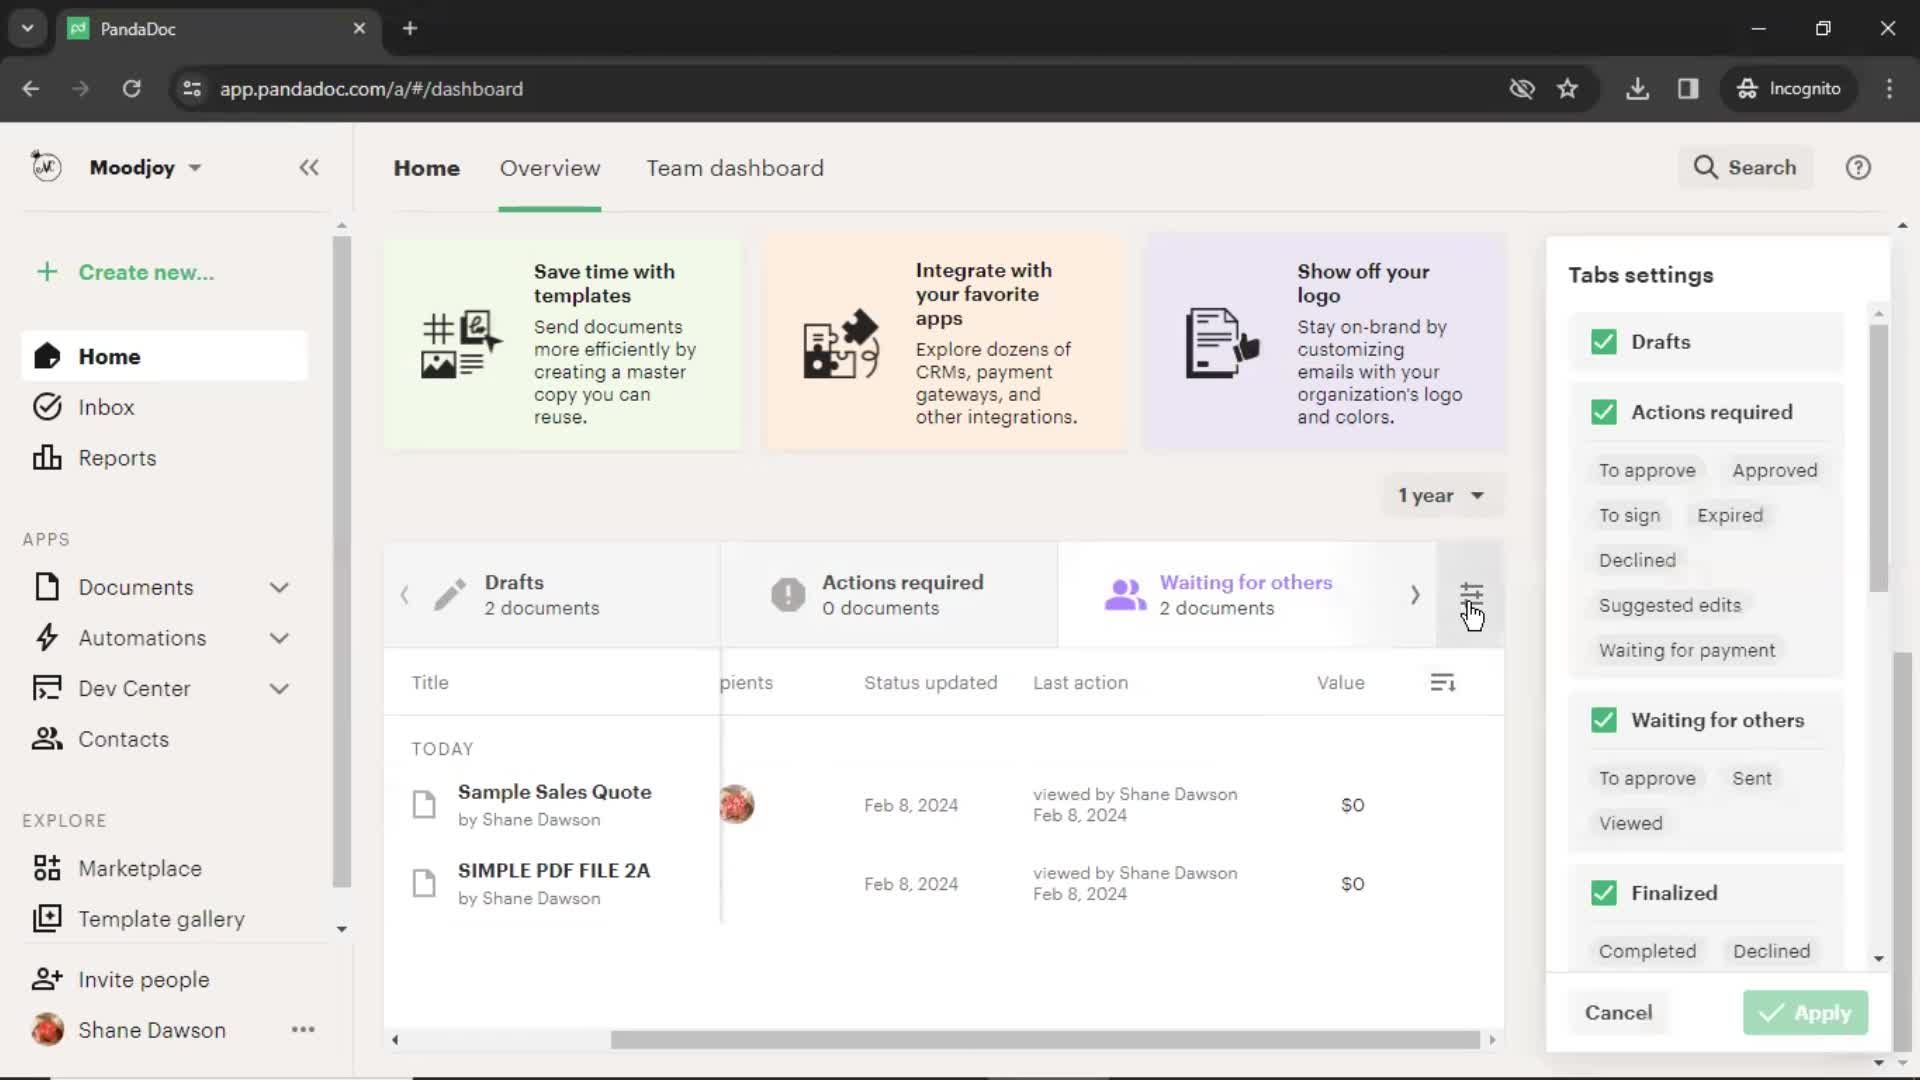Open the browser tab search dropdown

tap(27, 28)
